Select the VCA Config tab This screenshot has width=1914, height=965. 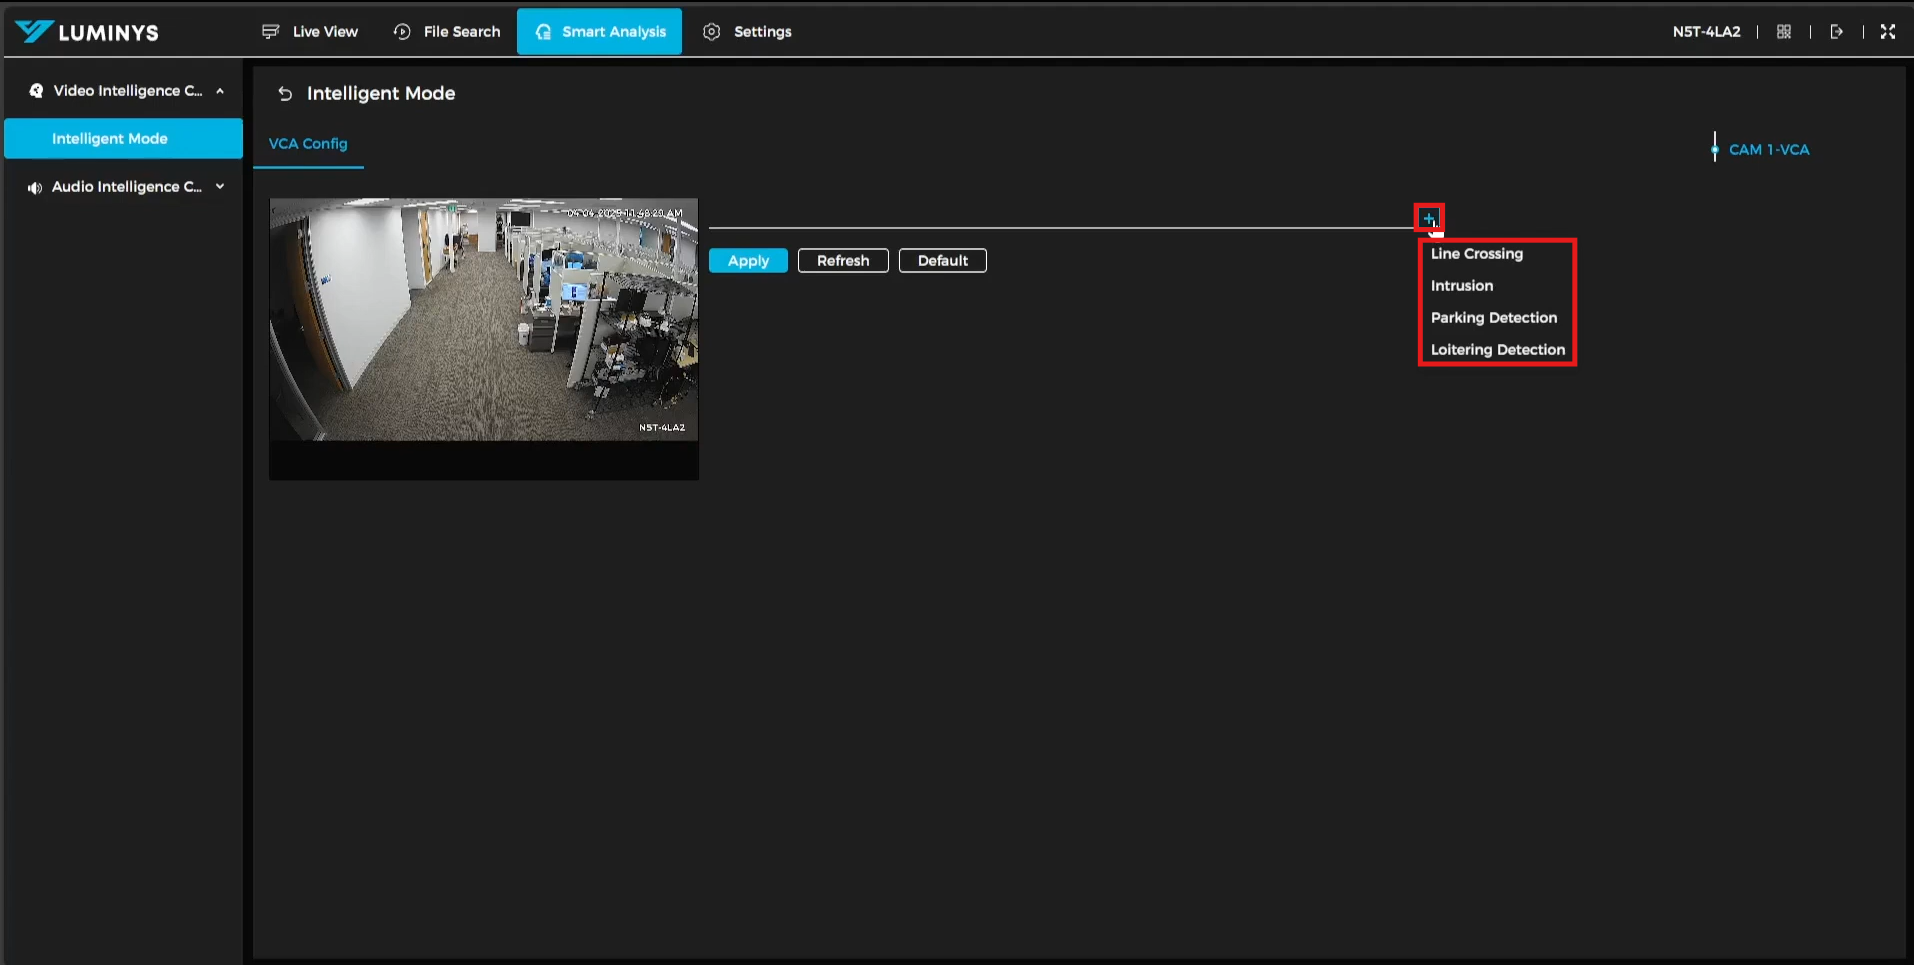pyautogui.click(x=308, y=144)
